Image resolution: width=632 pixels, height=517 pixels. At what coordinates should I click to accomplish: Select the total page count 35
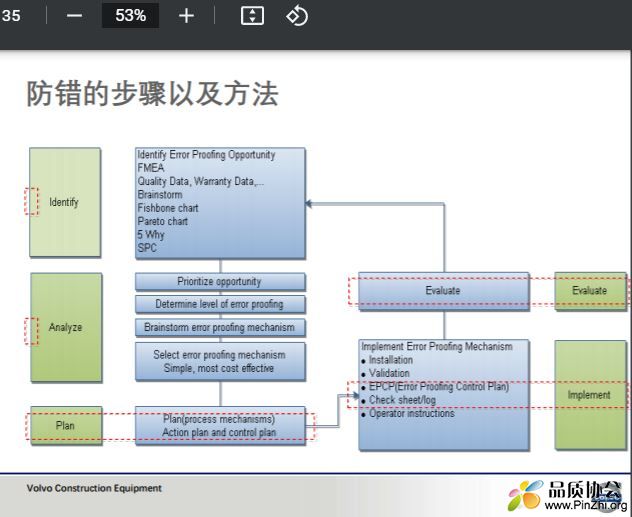tap(11, 16)
